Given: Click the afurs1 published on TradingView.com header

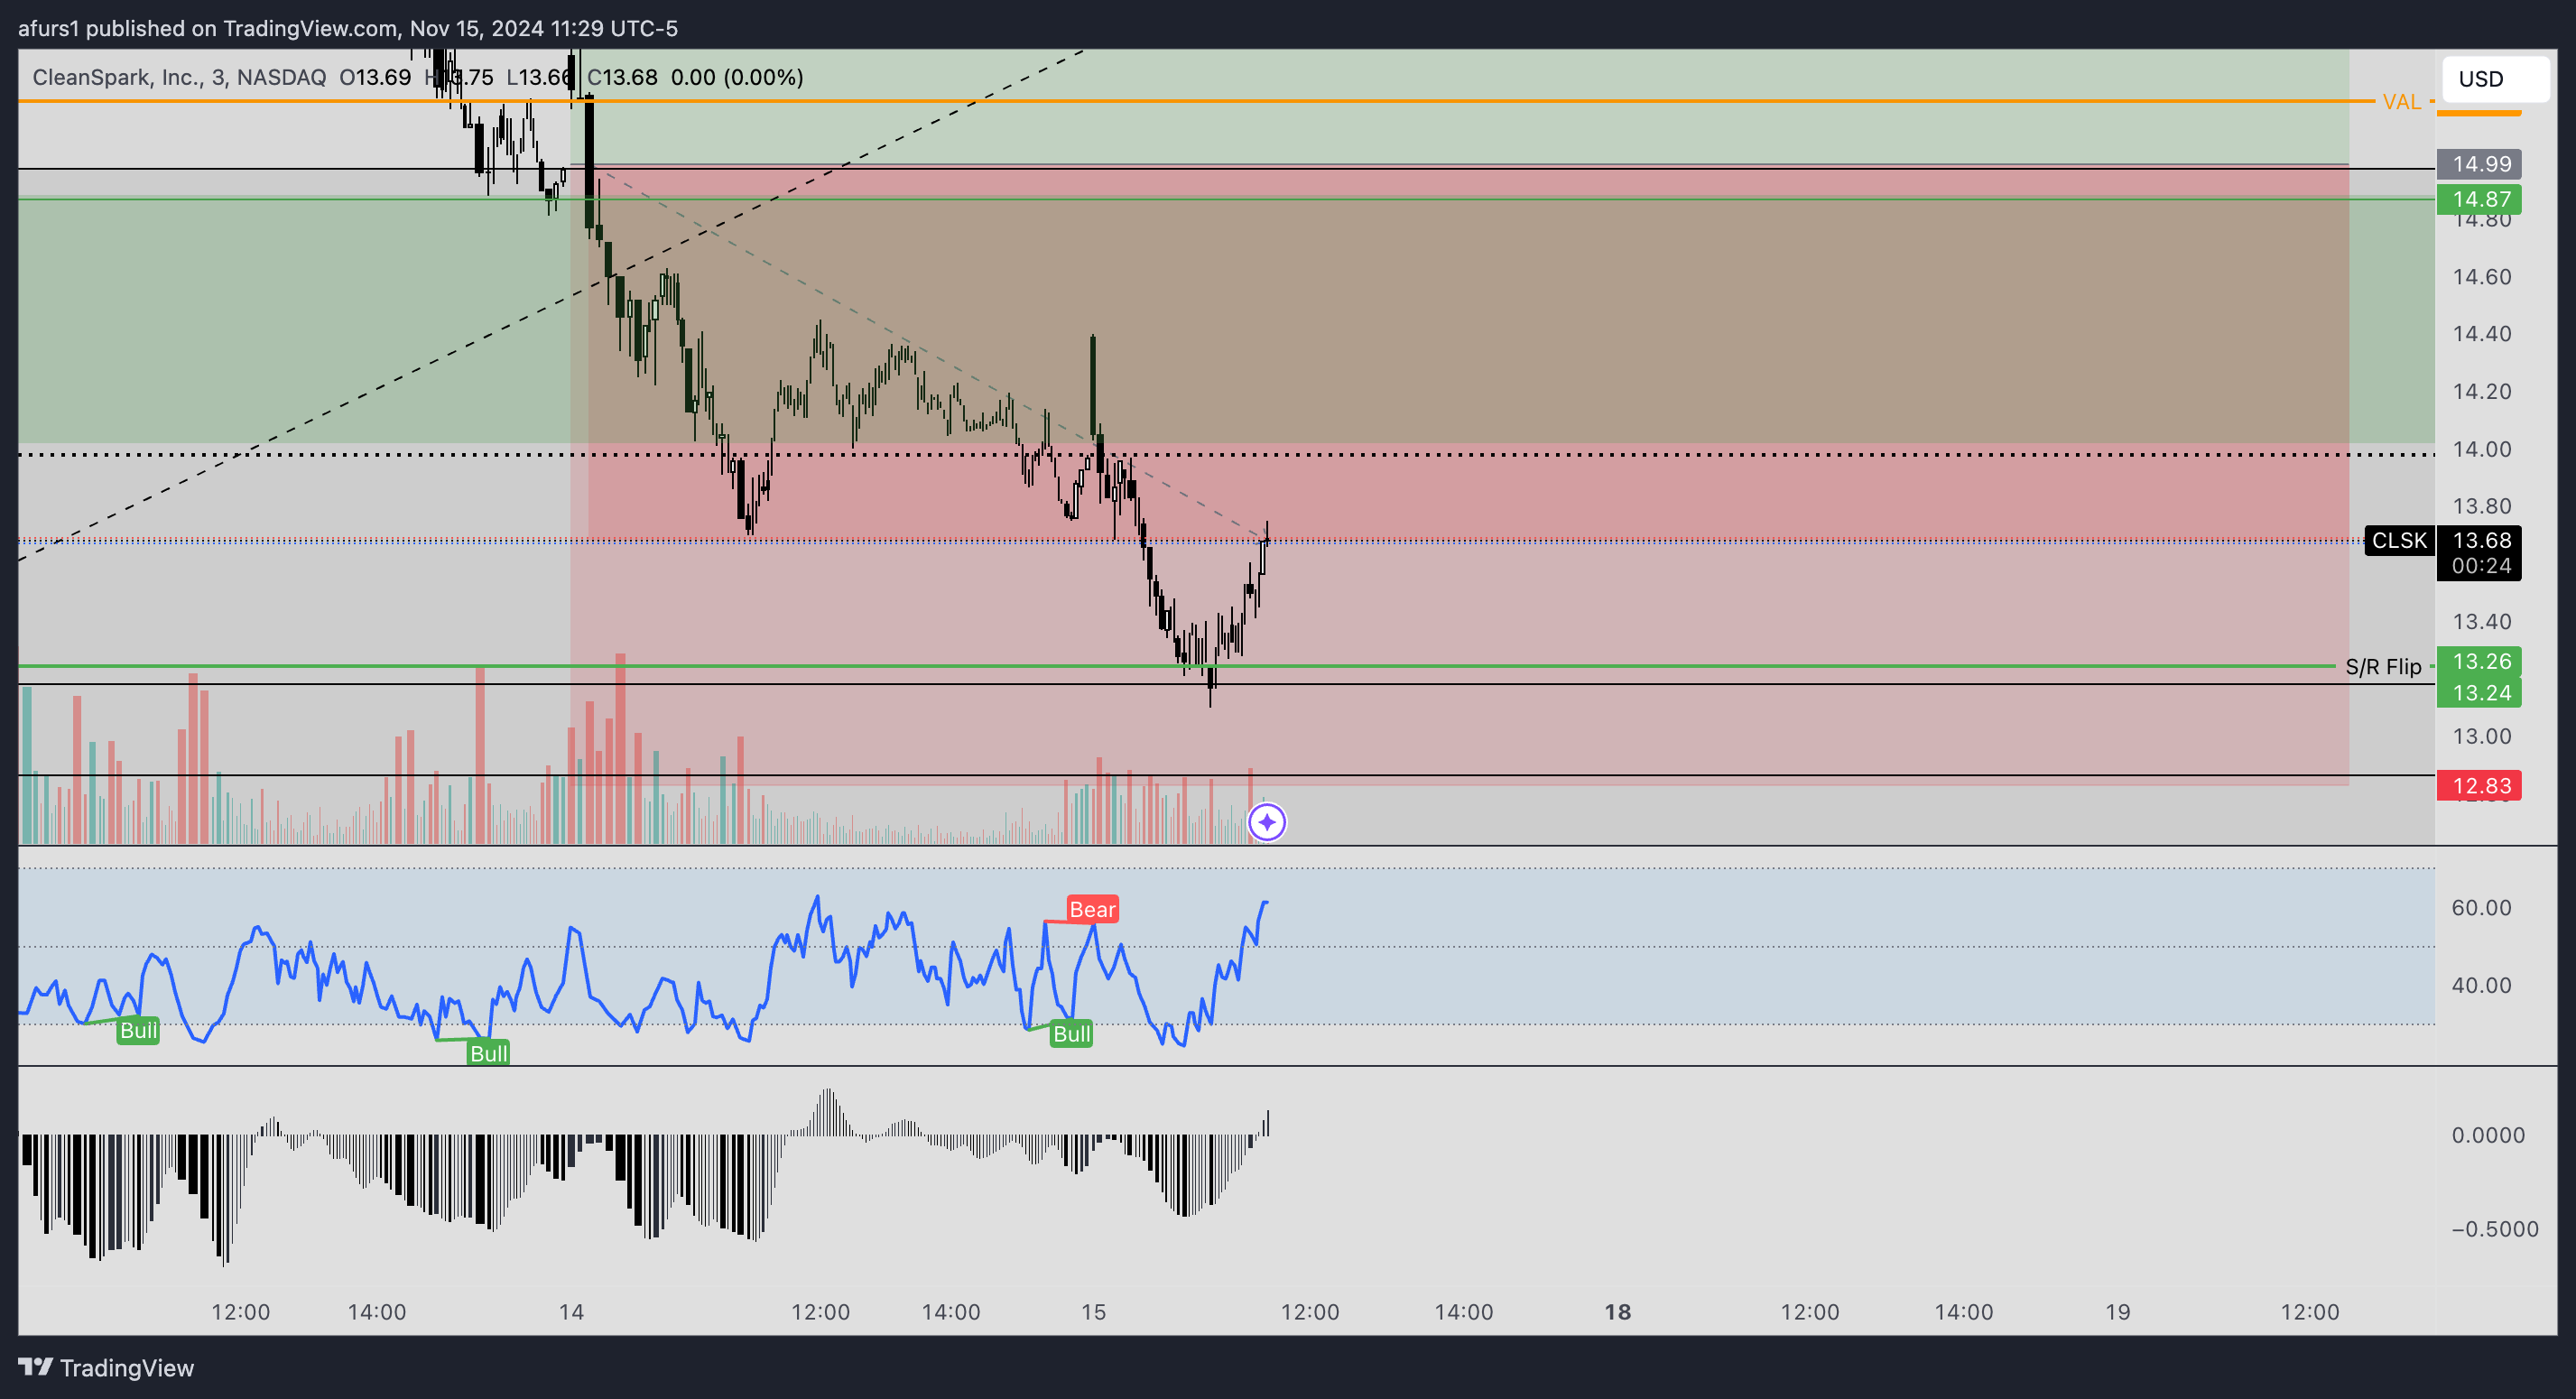Looking at the screenshot, I should (x=347, y=28).
